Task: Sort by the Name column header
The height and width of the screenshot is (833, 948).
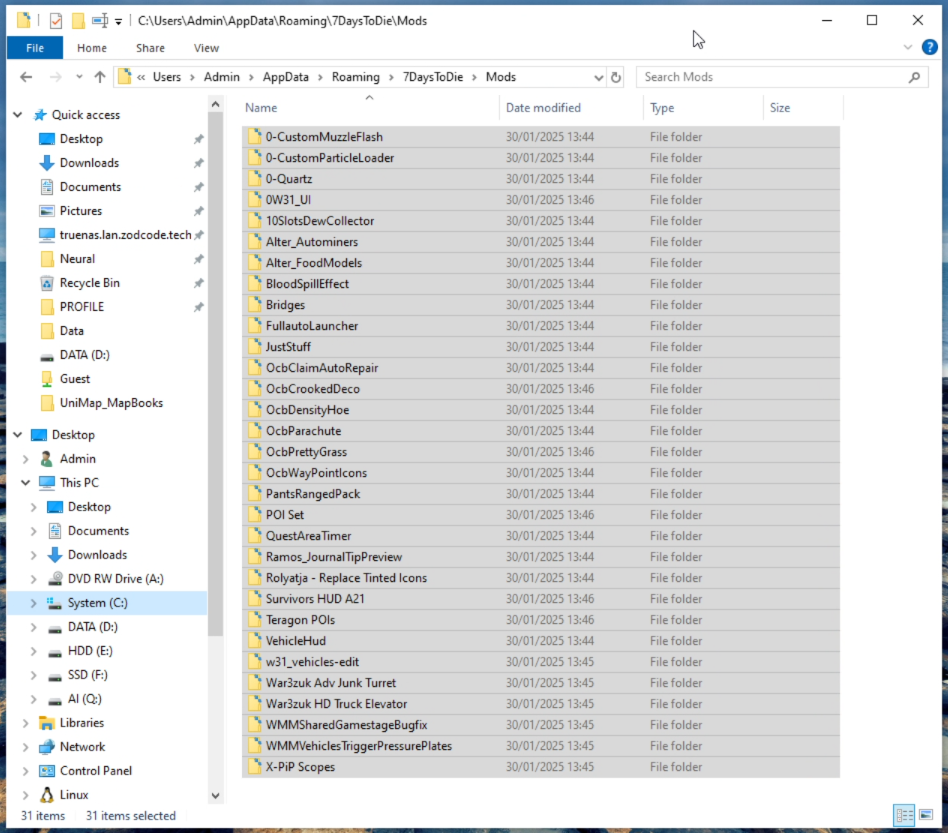Action: (369, 108)
